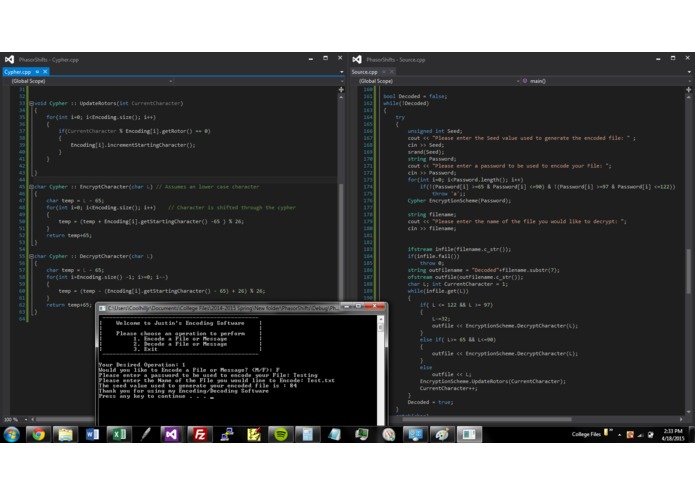The height and width of the screenshot is (494, 695).
Task: Open the network computers icon on taskbar
Action: click(x=226, y=435)
